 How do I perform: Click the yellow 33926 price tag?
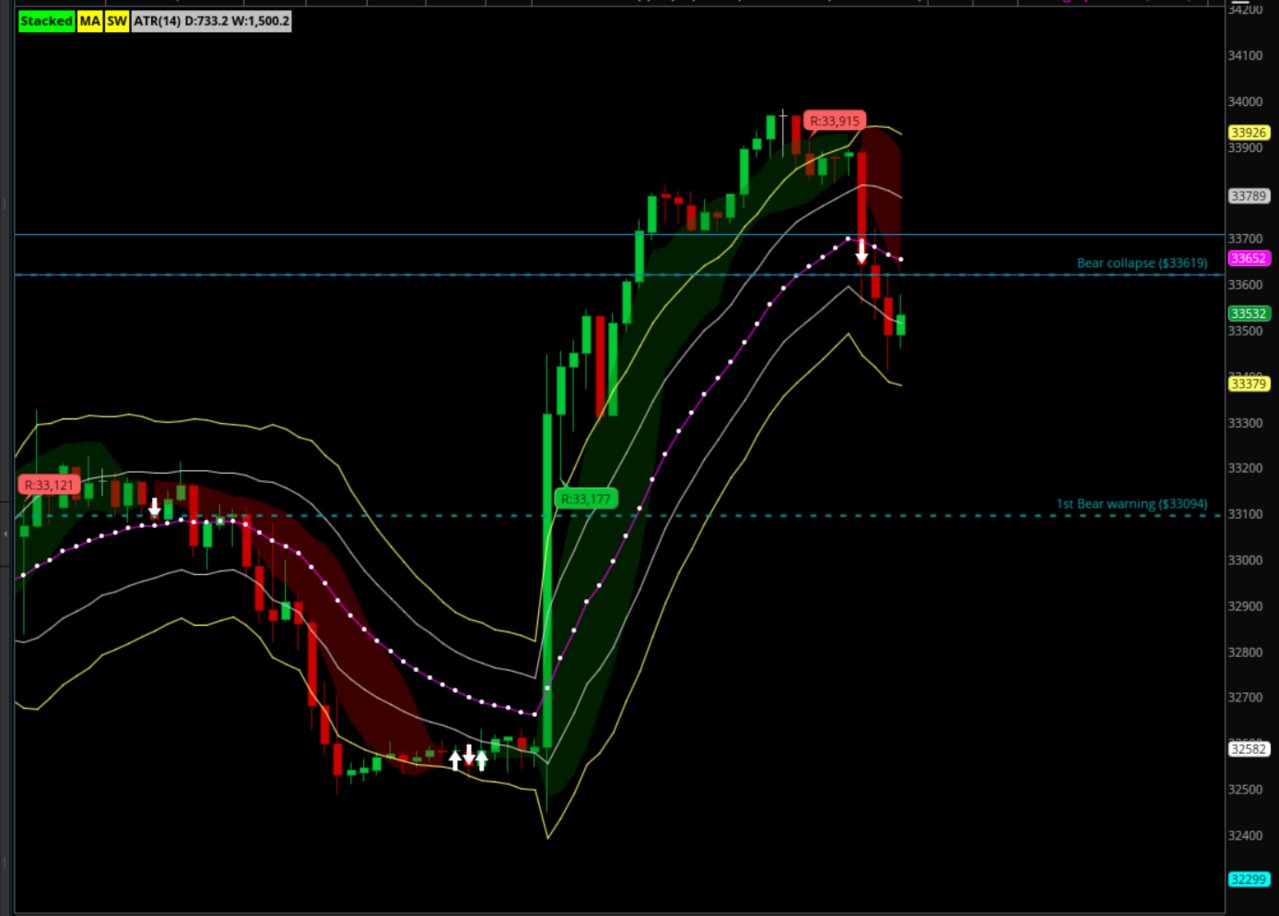coord(1249,132)
